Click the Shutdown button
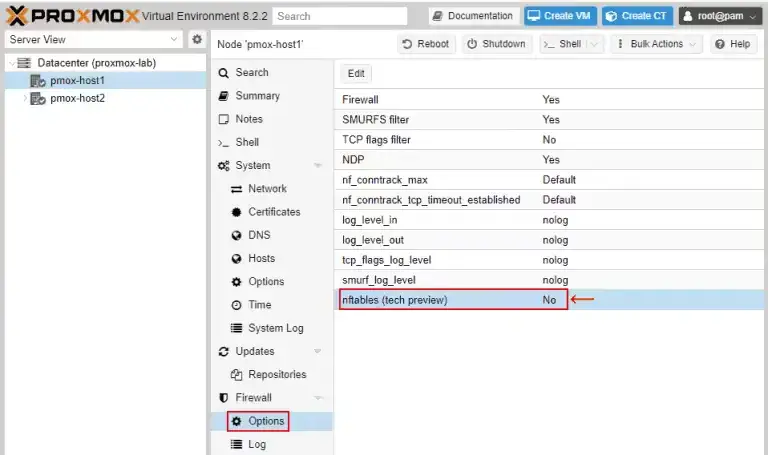This screenshot has height=455, width=768. 496,44
